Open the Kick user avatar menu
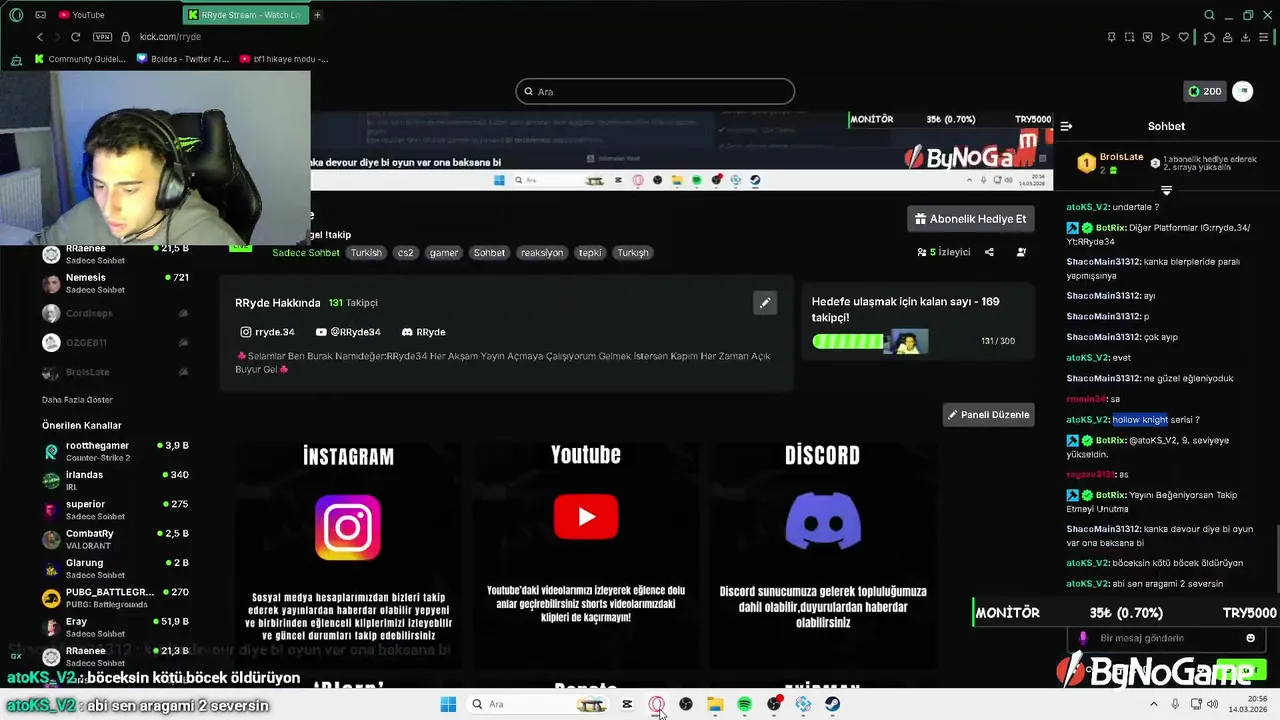 click(1243, 91)
